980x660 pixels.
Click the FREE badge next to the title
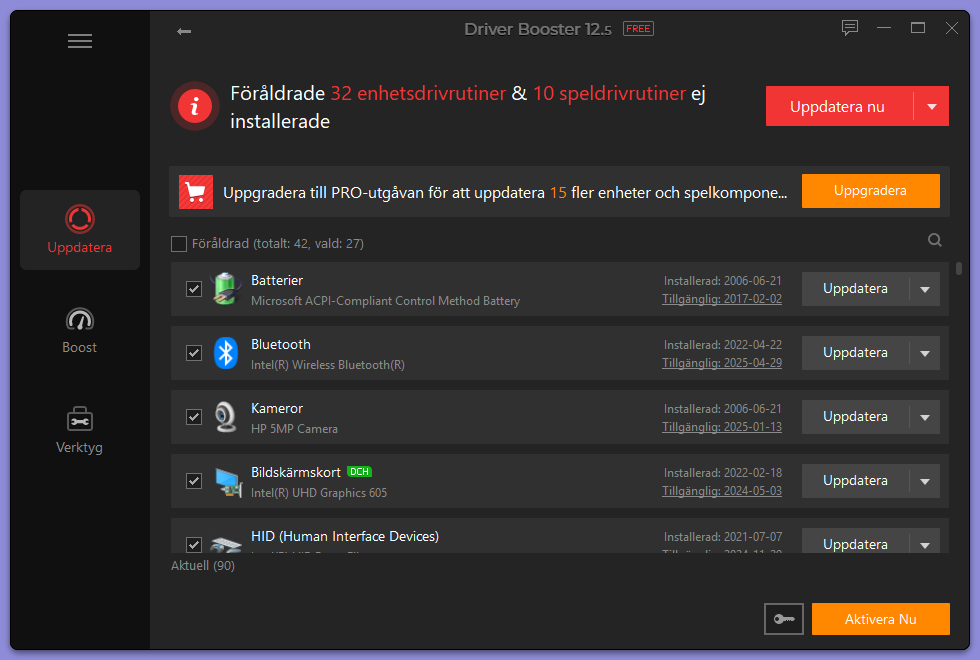pyautogui.click(x=638, y=28)
